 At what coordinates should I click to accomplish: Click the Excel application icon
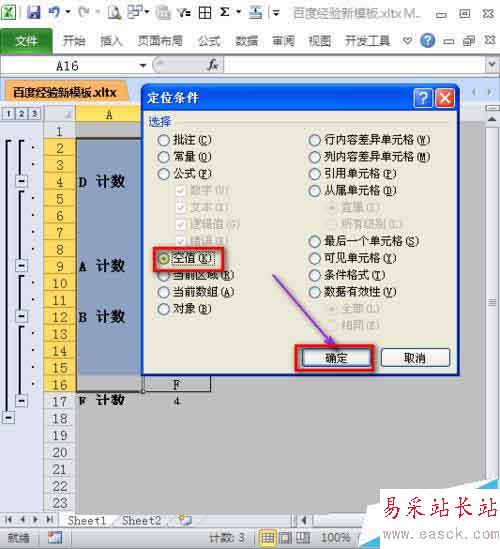[8, 13]
